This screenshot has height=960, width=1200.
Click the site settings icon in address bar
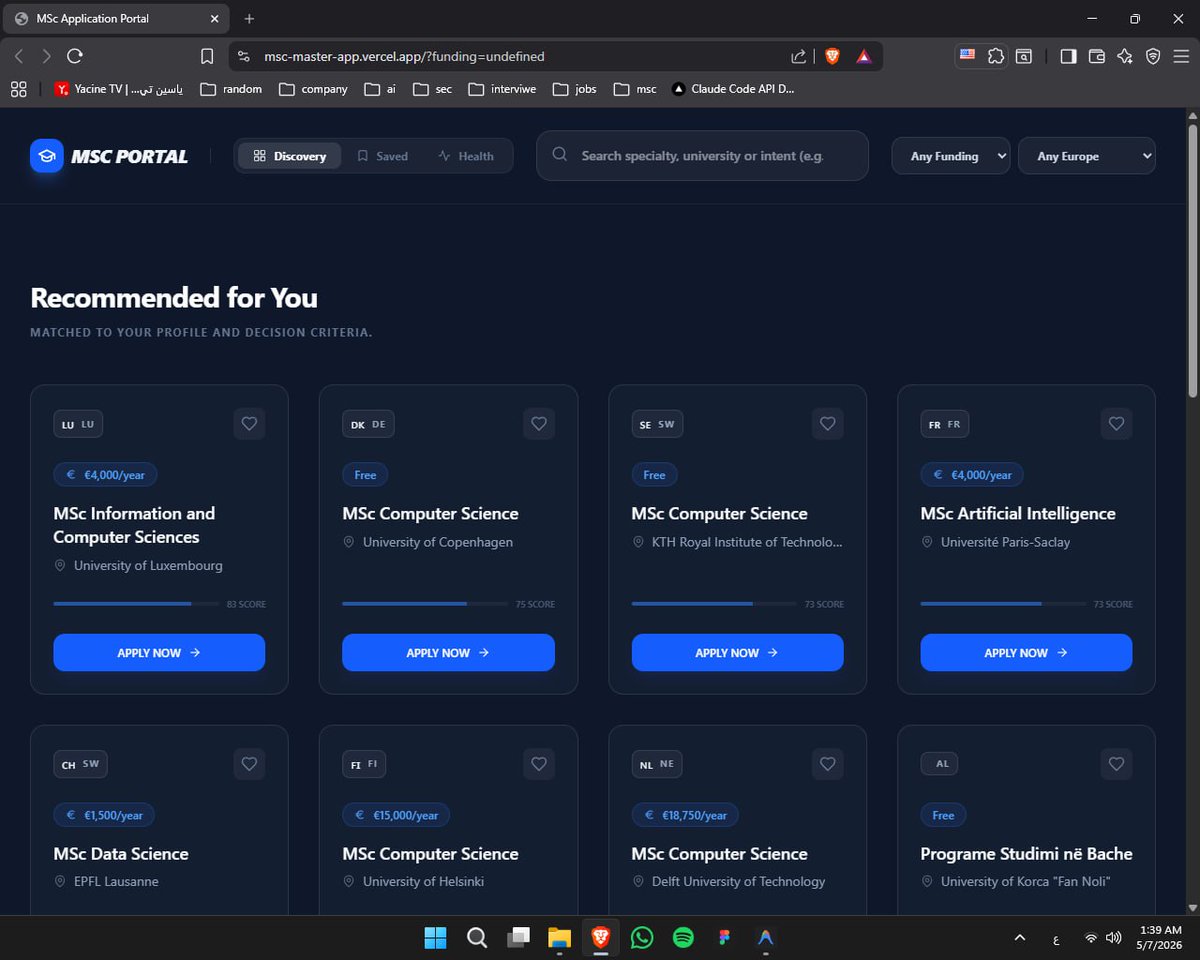tap(244, 56)
